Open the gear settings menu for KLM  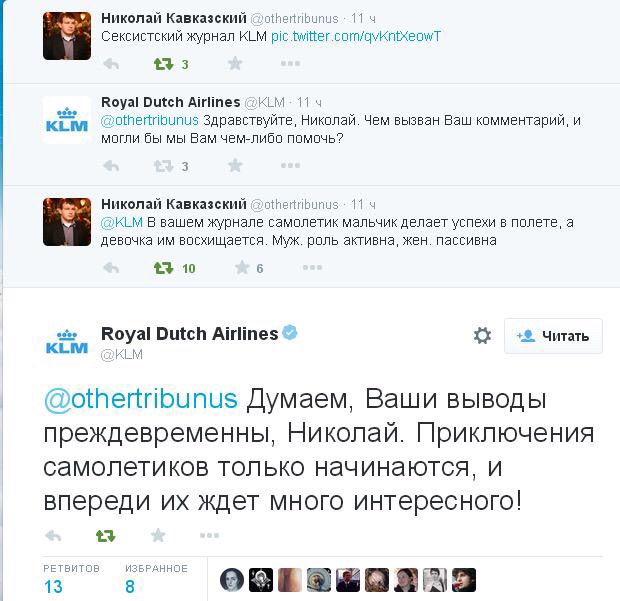tap(482, 336)
